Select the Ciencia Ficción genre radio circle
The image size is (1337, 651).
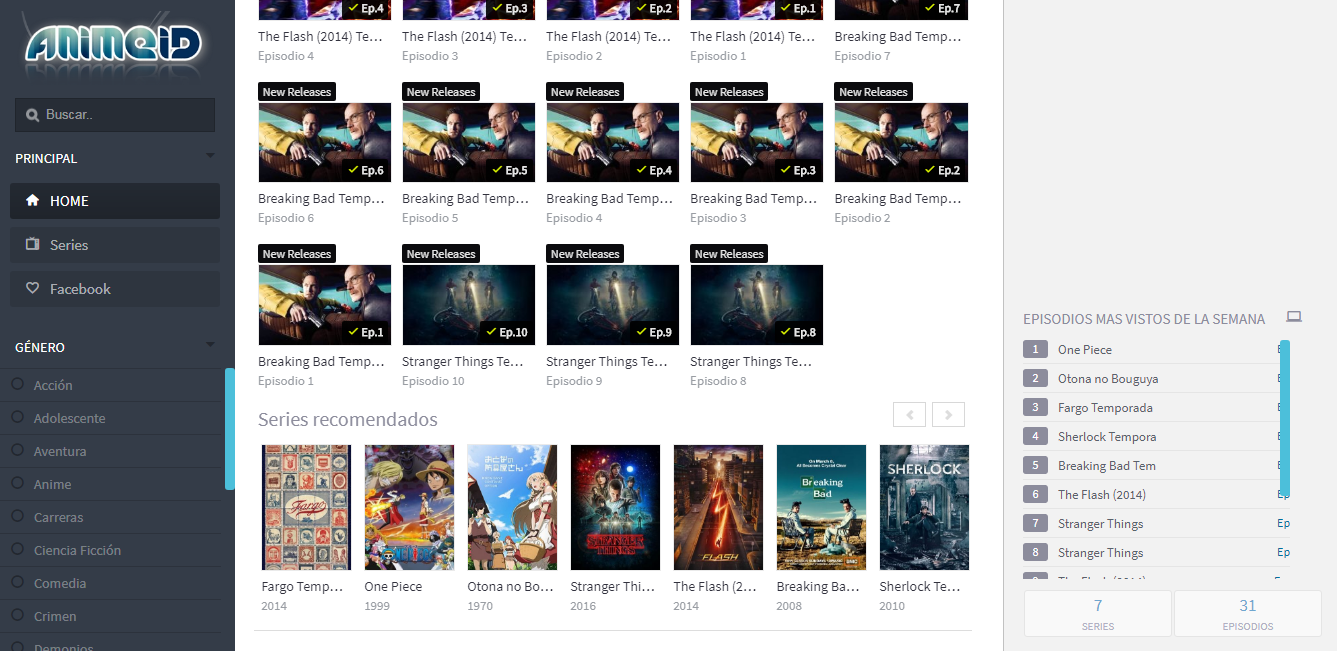pos(17,549)
